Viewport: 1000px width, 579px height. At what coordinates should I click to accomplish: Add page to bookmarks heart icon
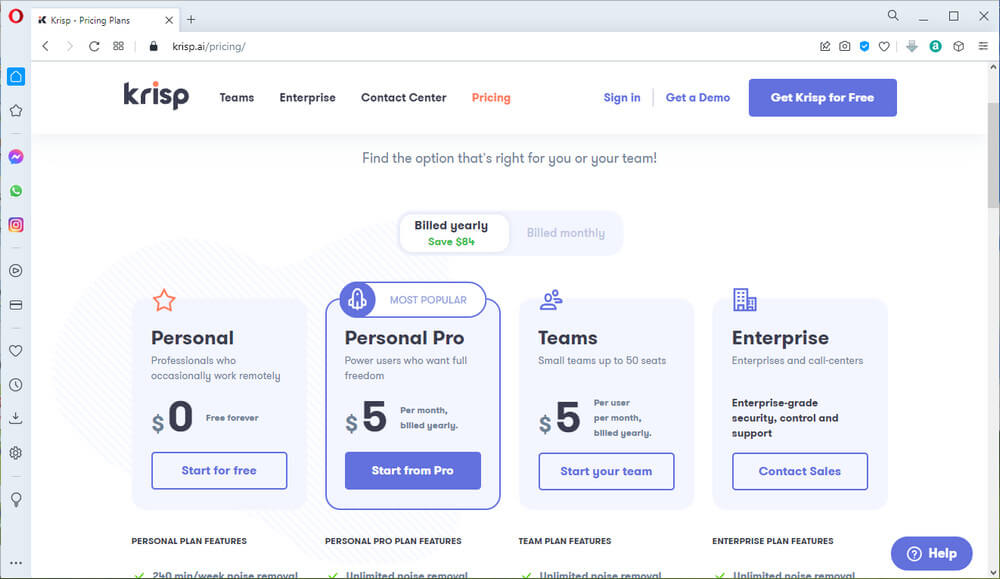click(884, 46)
